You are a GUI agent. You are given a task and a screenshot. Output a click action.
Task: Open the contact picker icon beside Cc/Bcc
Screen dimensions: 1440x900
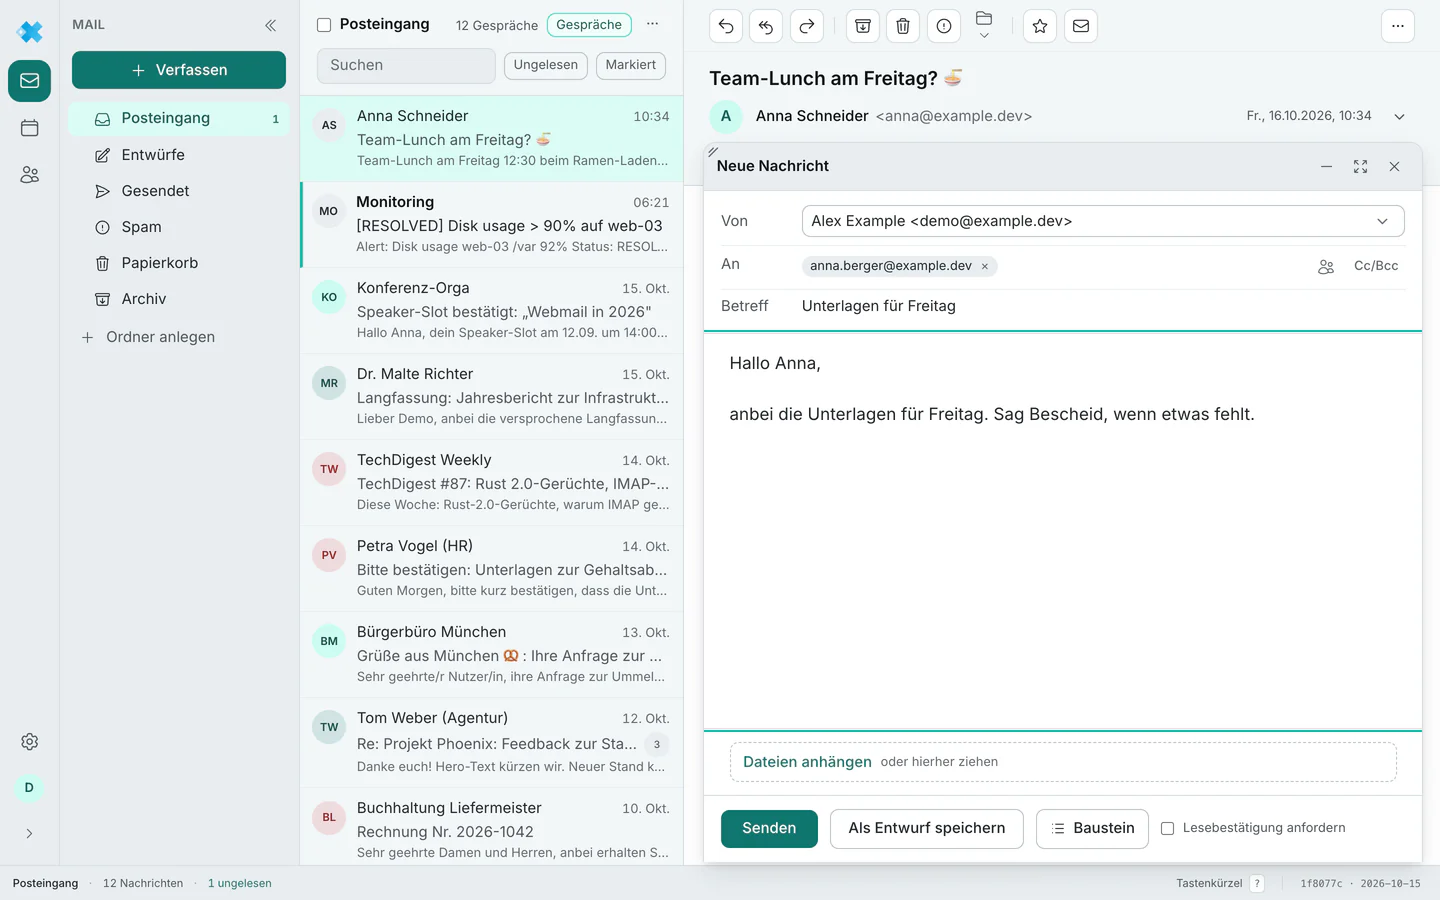tap(1326, 267)
